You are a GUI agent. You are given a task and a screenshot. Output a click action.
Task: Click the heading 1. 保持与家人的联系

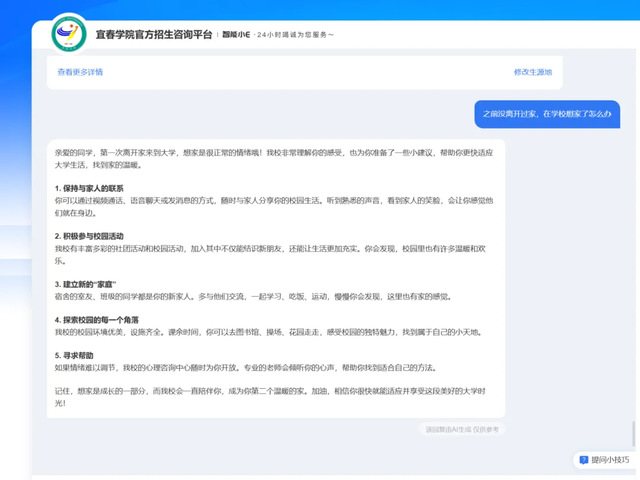(90, 188)
